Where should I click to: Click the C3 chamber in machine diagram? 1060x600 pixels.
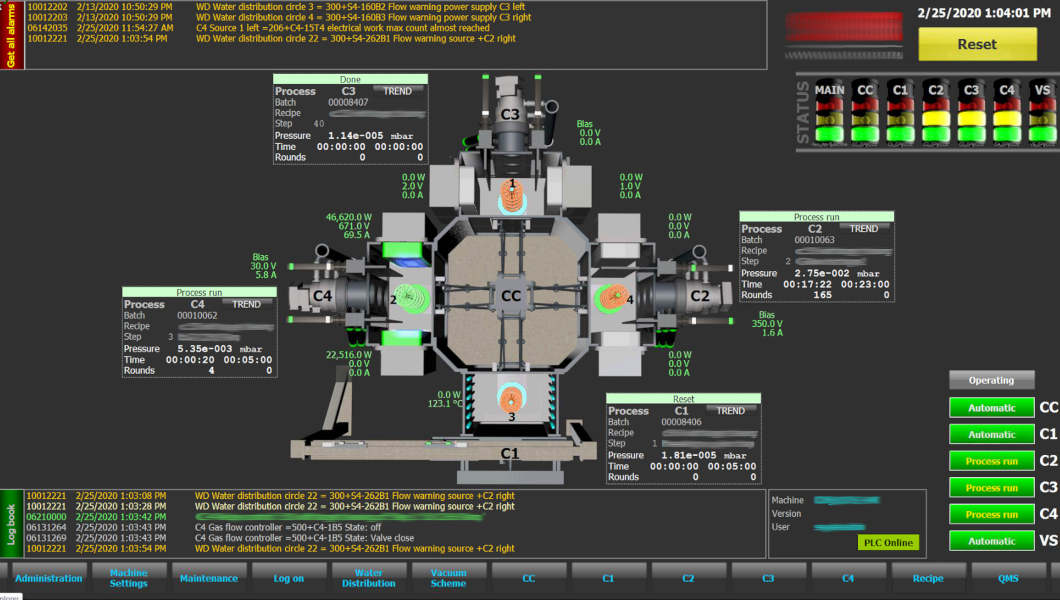[510, 114]
